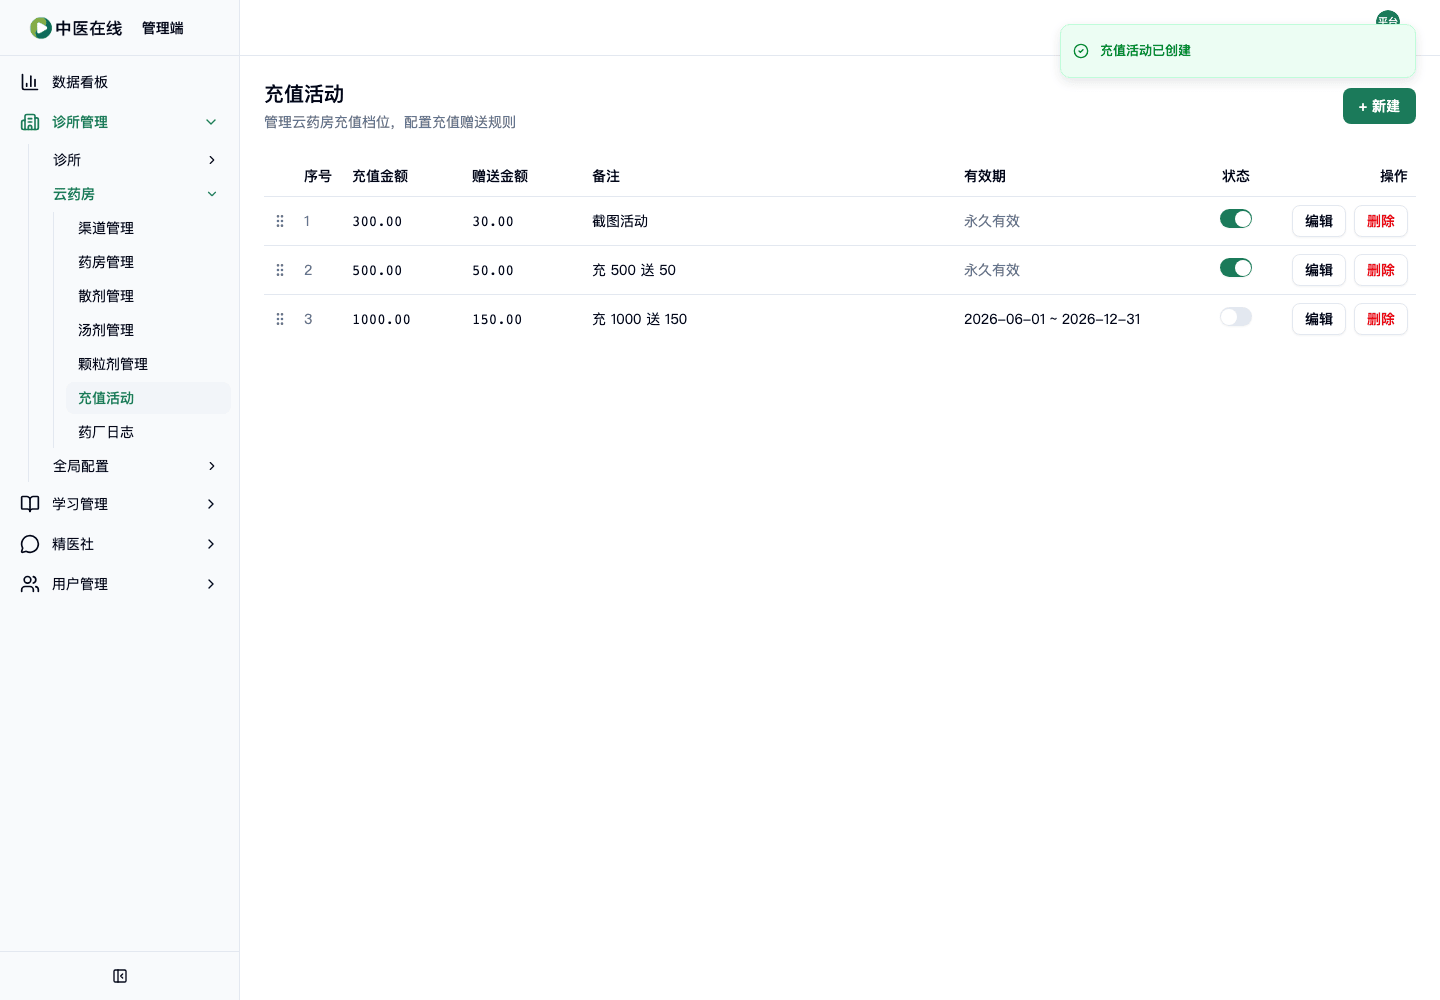Click the 2026-06-01 ~ 2026-12-31 validity cell
This screenshot has width=1440, height=1000.
[x=1052, y=319]
